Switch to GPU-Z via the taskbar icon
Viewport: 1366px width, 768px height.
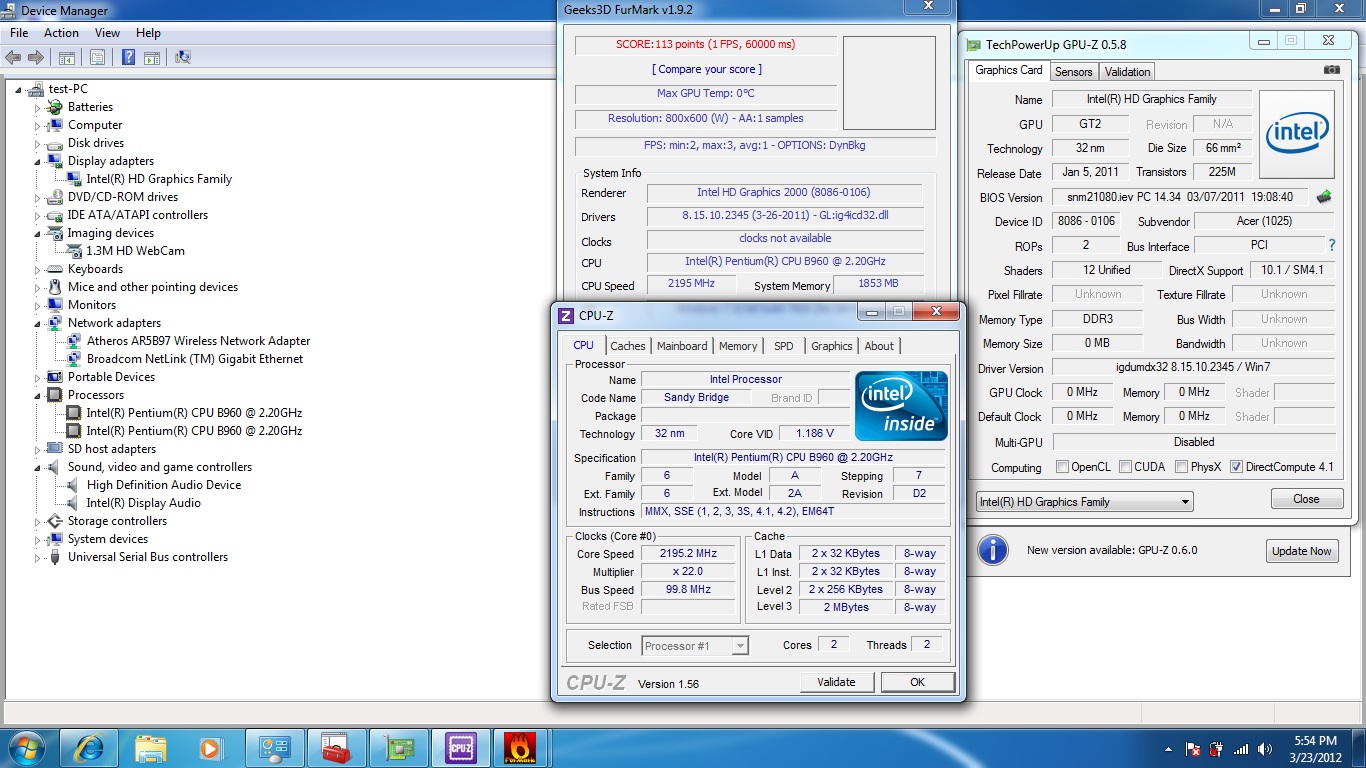pos(397,748)
